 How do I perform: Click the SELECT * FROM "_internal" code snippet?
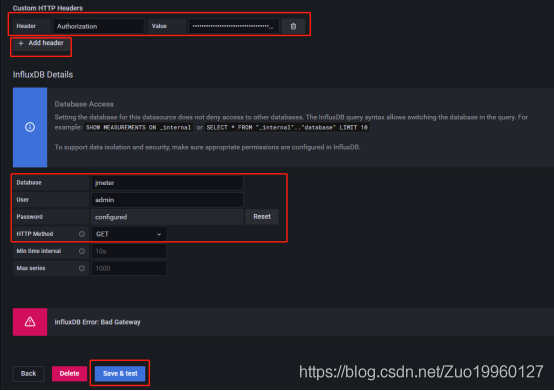click(x=287, y=127)
